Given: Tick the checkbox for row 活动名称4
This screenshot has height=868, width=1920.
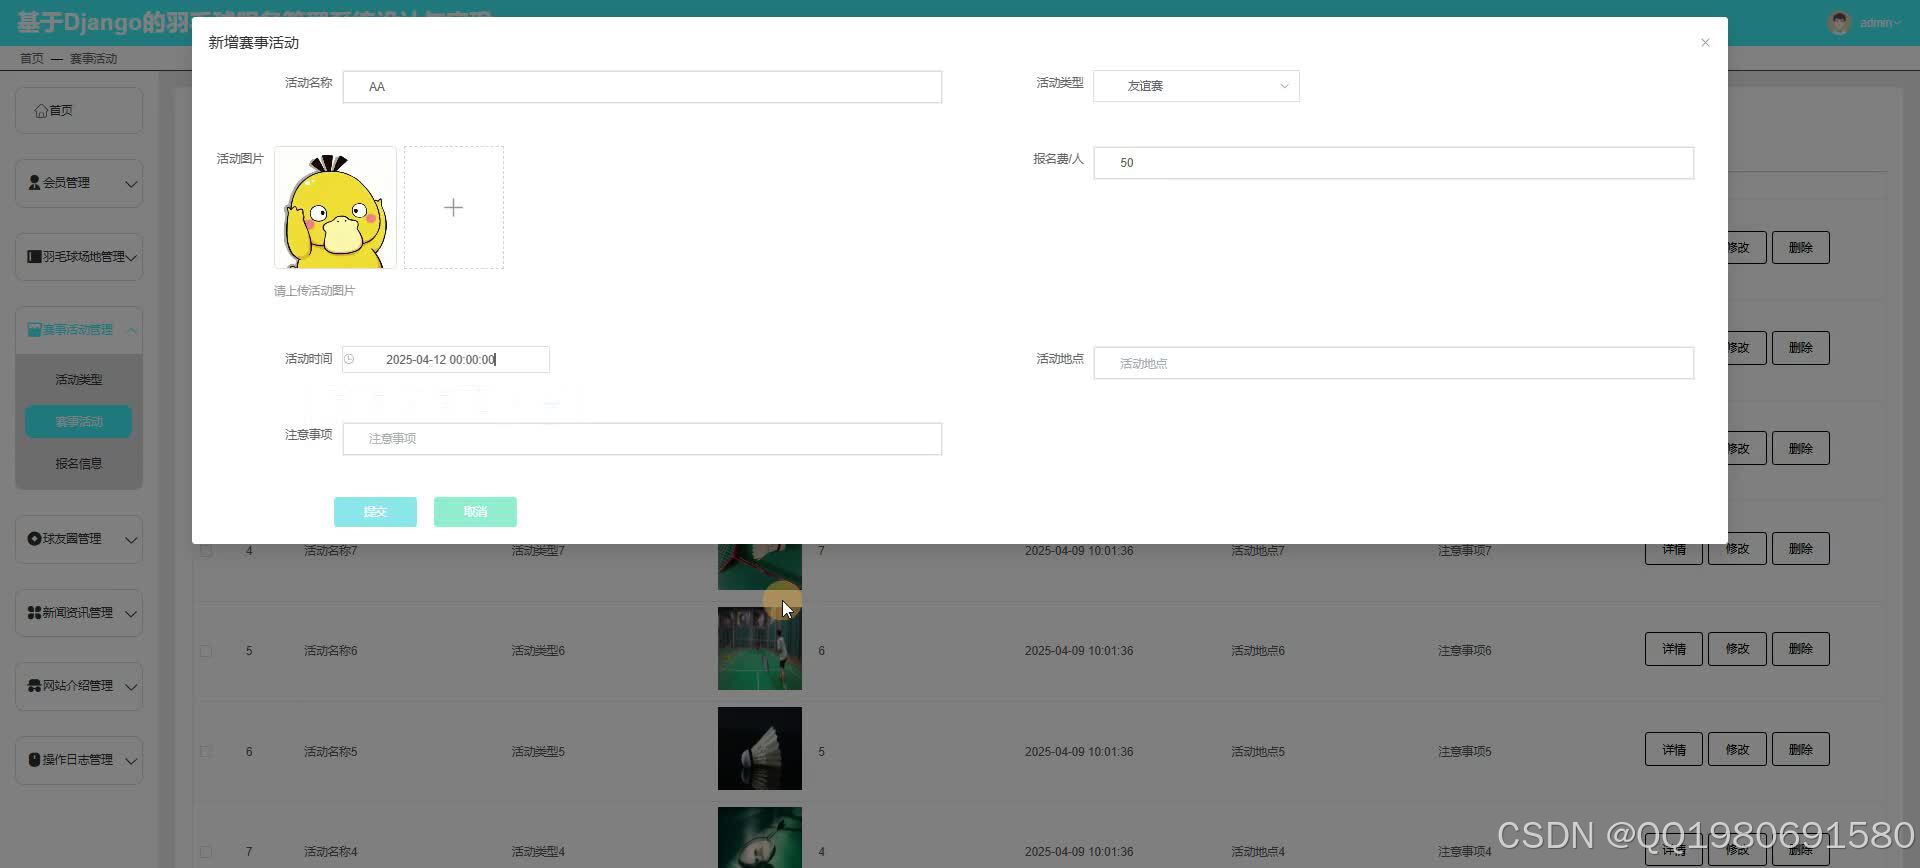Looking at the screenshot, I should pos(206,852).
